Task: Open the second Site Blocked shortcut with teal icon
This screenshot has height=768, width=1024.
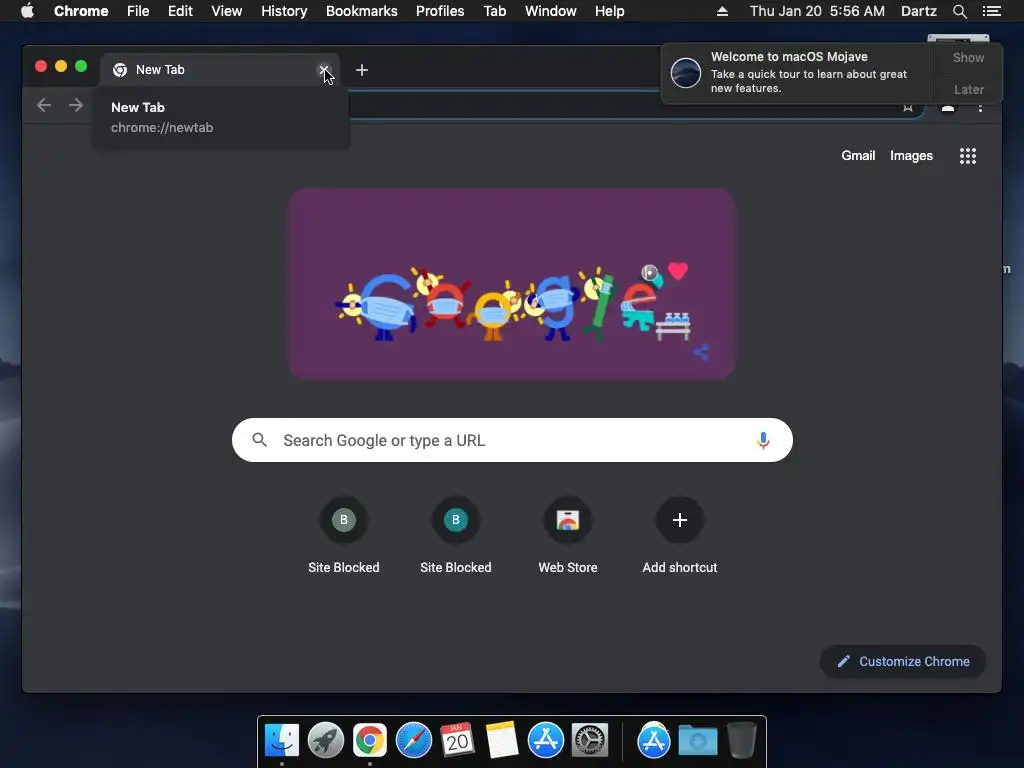Action: click(x=456, y=536)
